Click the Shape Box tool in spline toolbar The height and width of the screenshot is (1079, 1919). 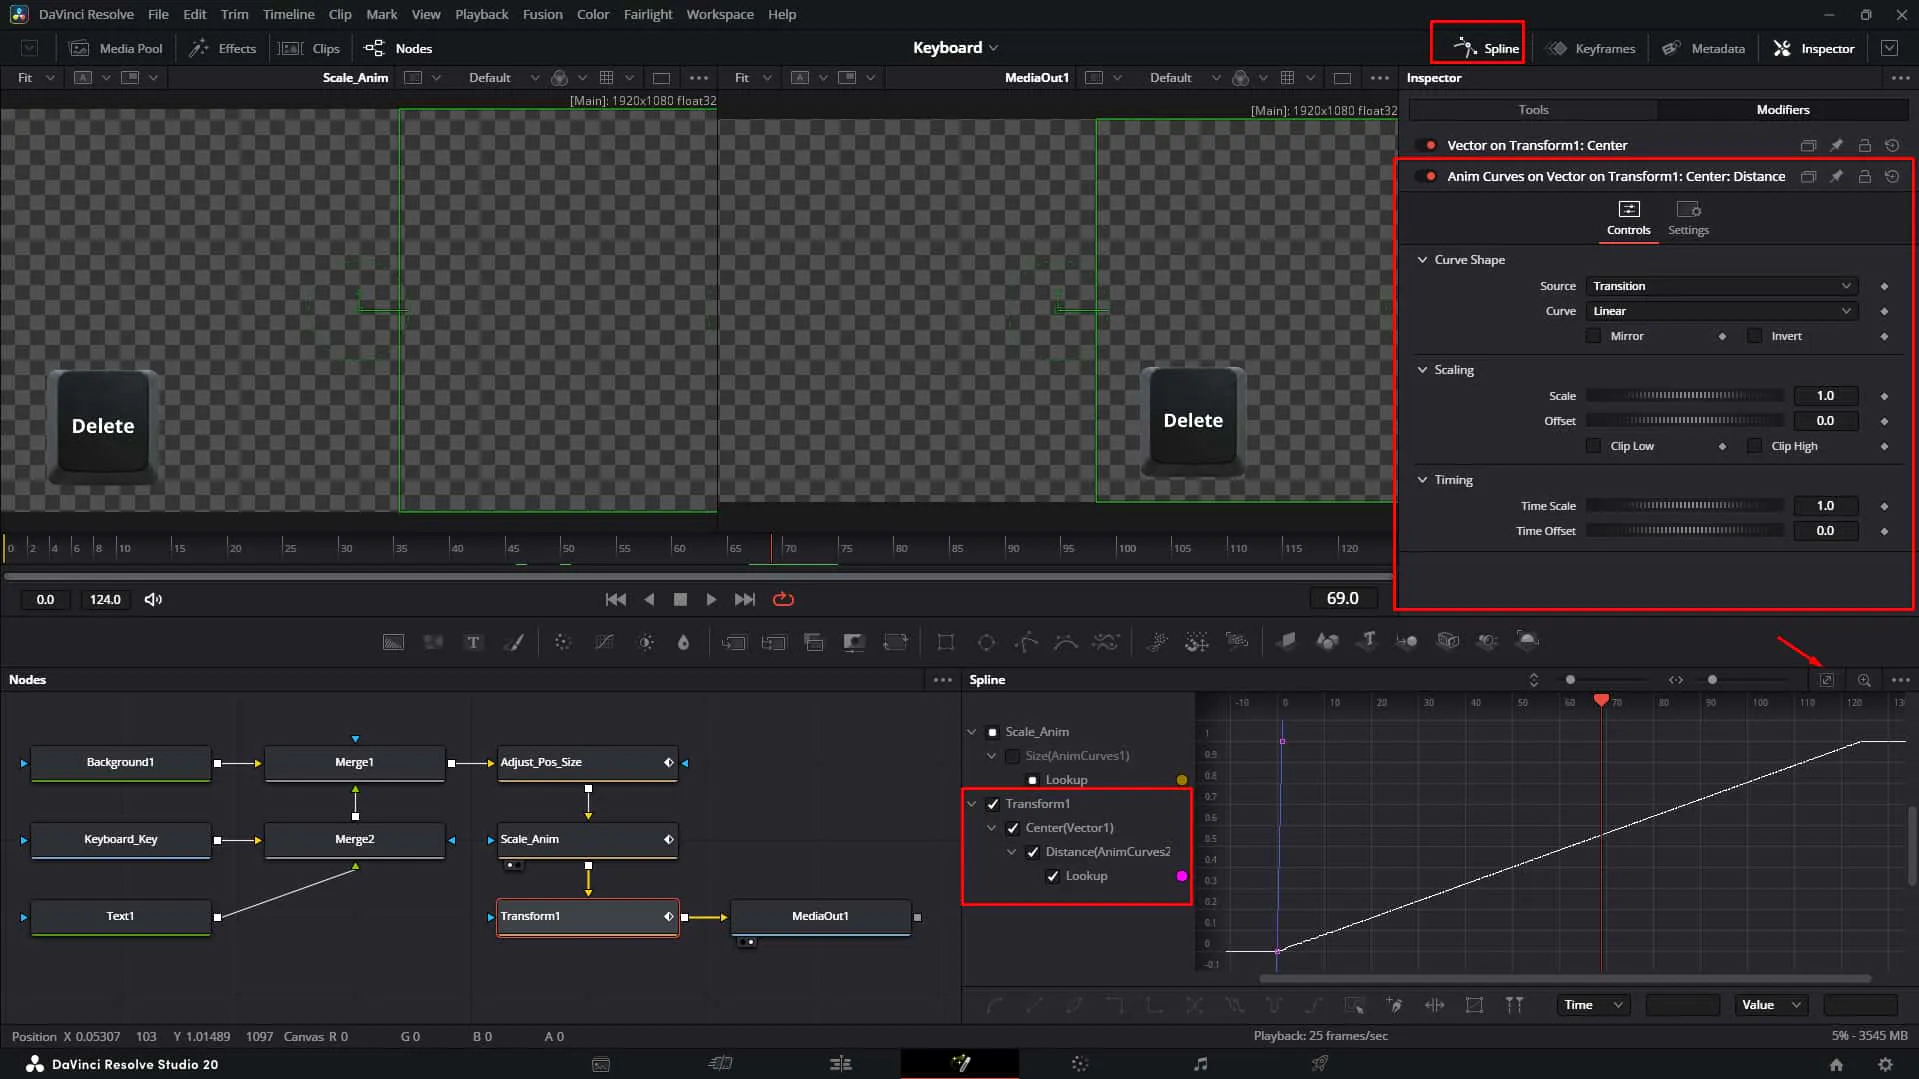1474,1005
